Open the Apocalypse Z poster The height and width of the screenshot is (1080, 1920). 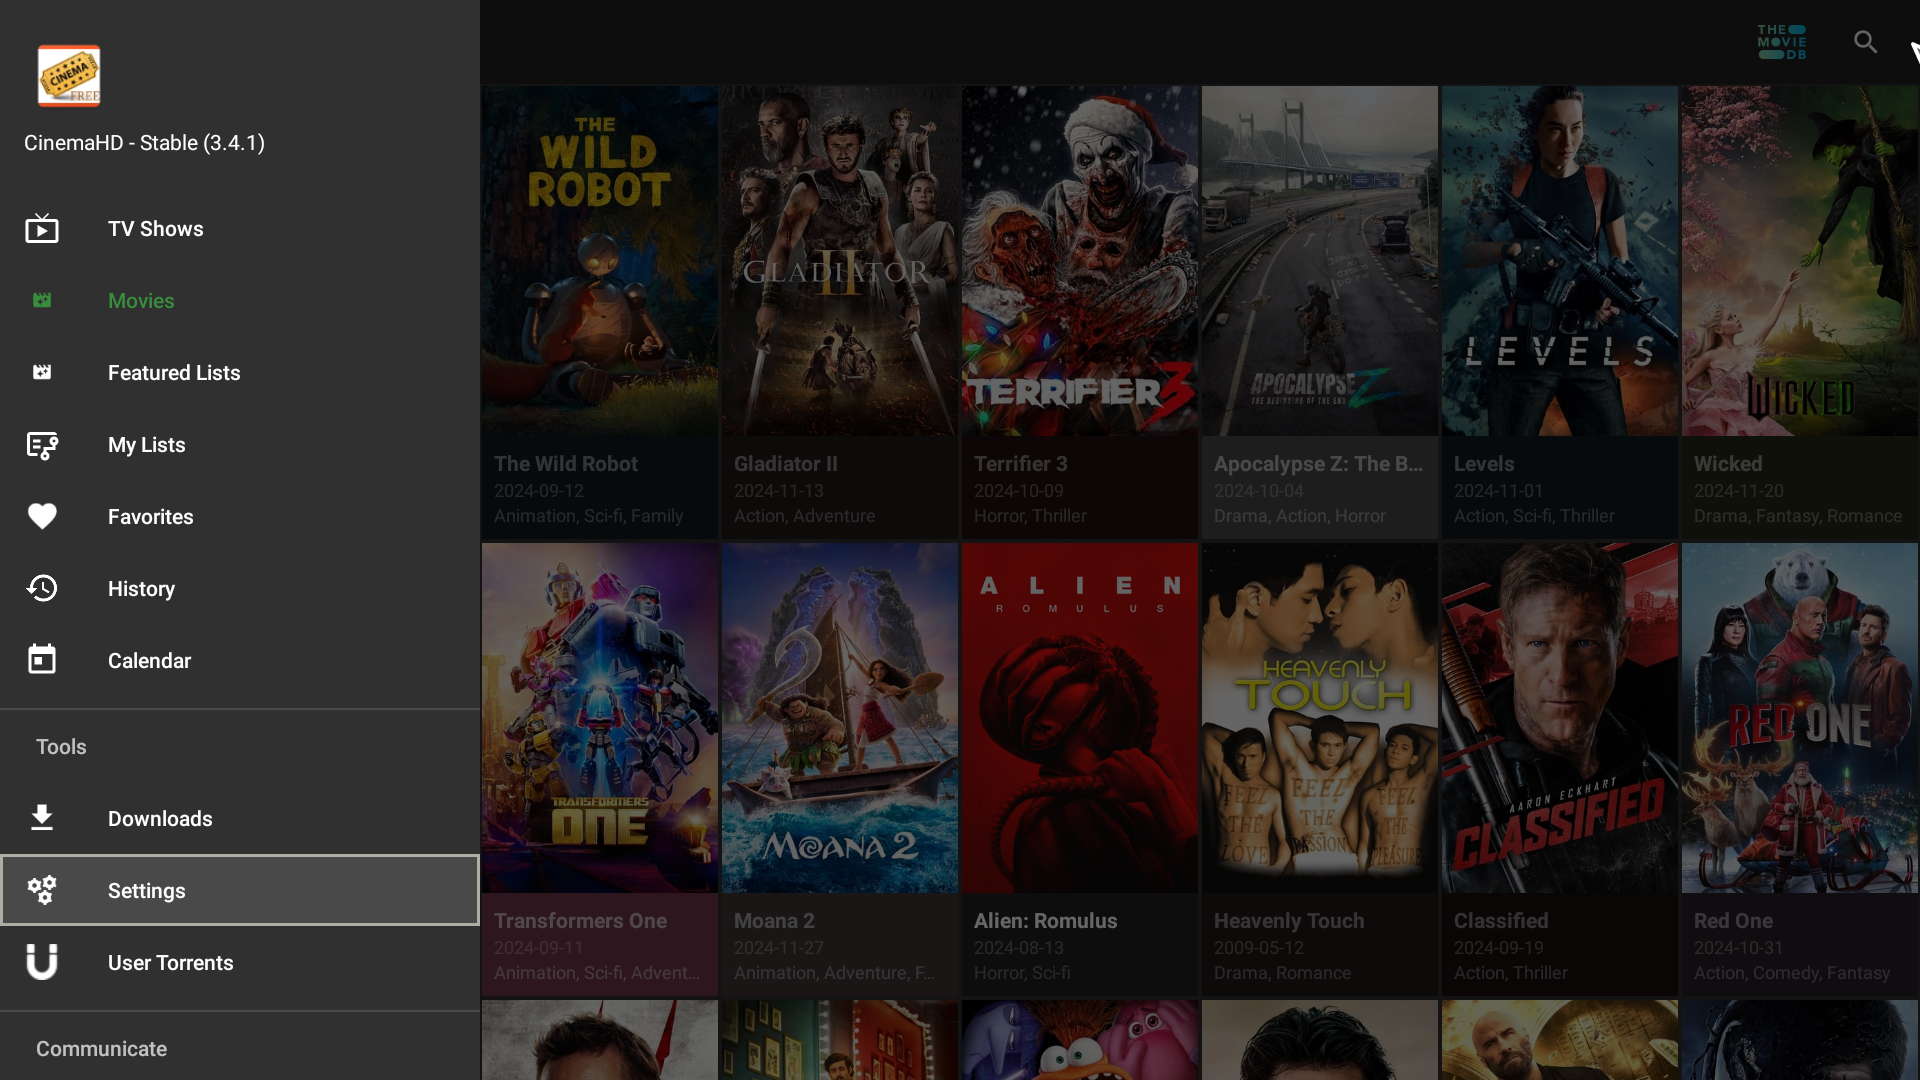[x=1320, y=261]
